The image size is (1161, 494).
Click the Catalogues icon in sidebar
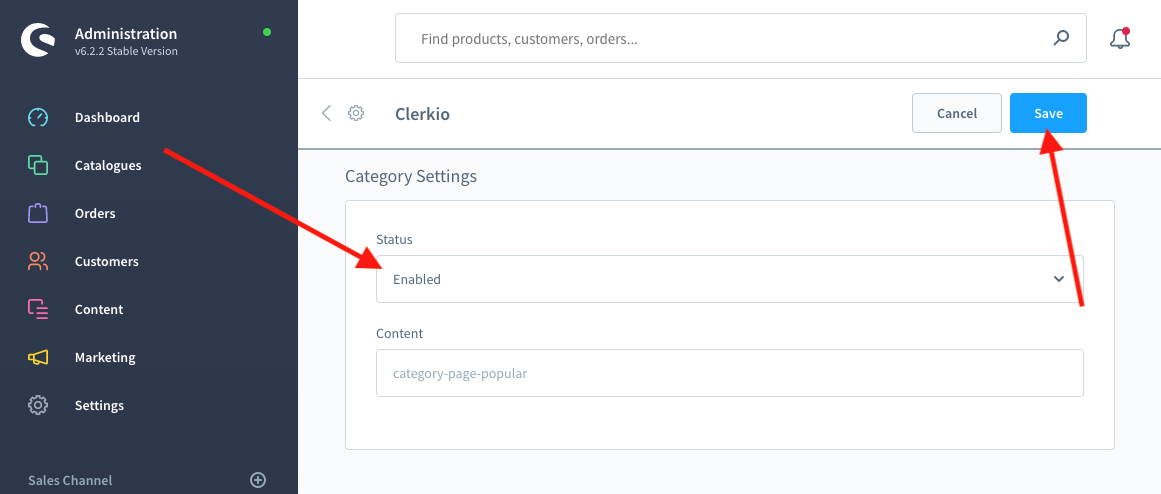click(38, 165)
